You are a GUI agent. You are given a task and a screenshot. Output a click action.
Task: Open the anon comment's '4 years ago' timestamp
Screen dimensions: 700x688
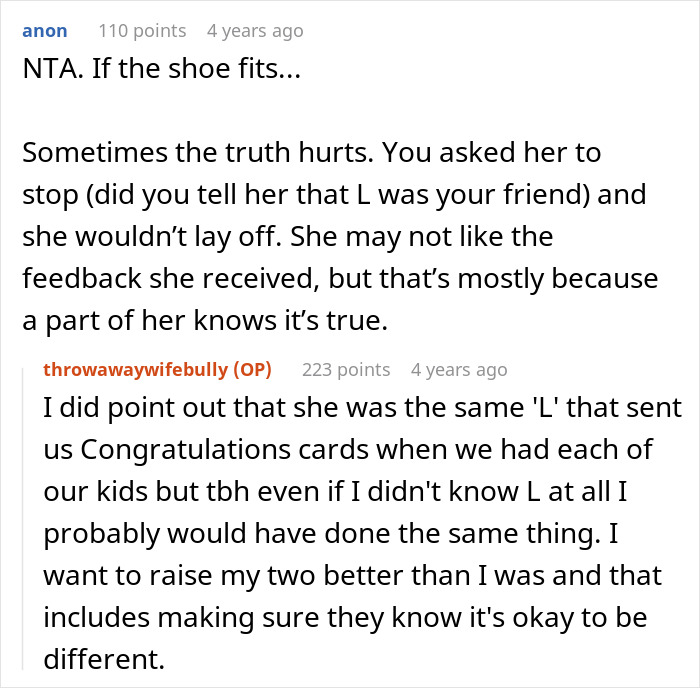[x=254, y=31]
